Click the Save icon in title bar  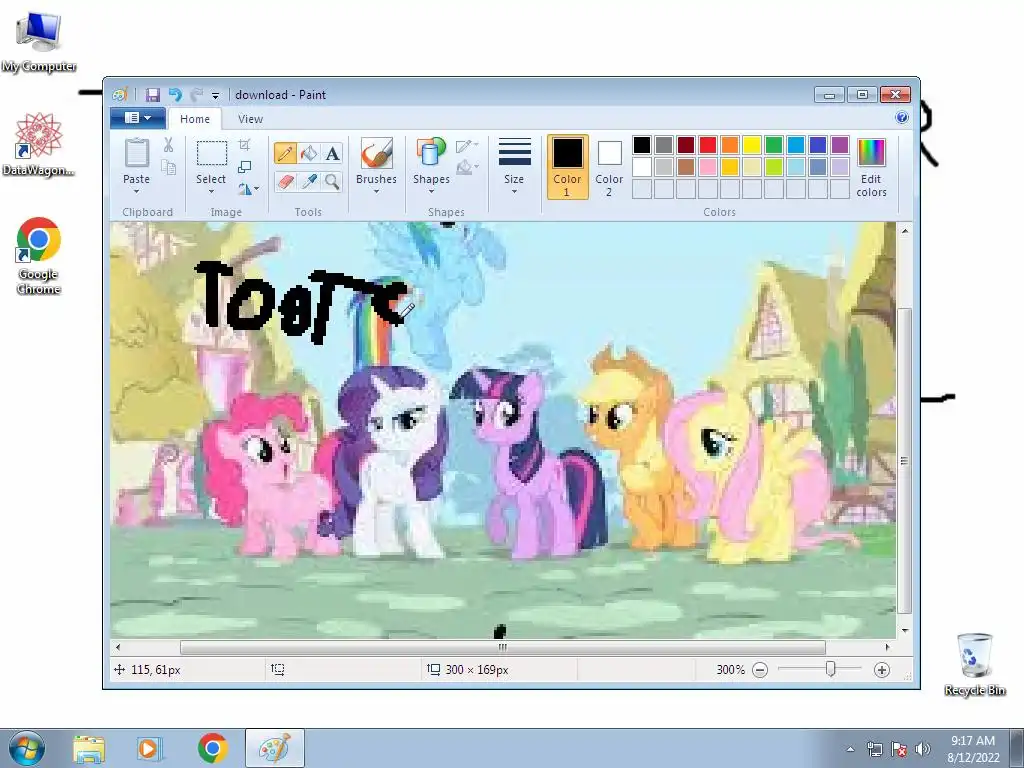coord(153,95)
